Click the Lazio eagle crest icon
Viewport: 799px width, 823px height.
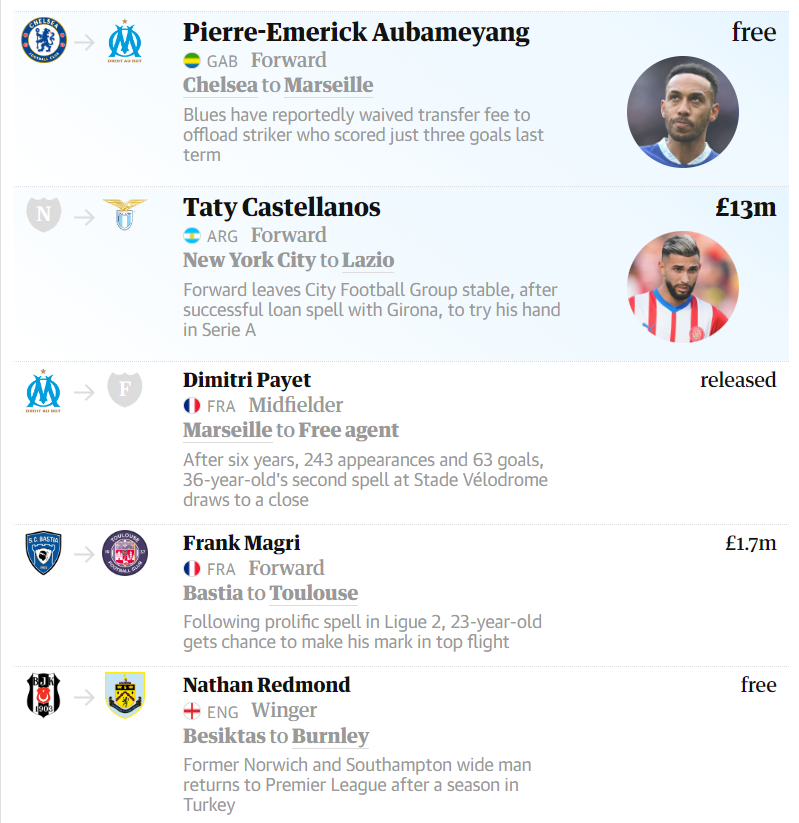(125, 214)
